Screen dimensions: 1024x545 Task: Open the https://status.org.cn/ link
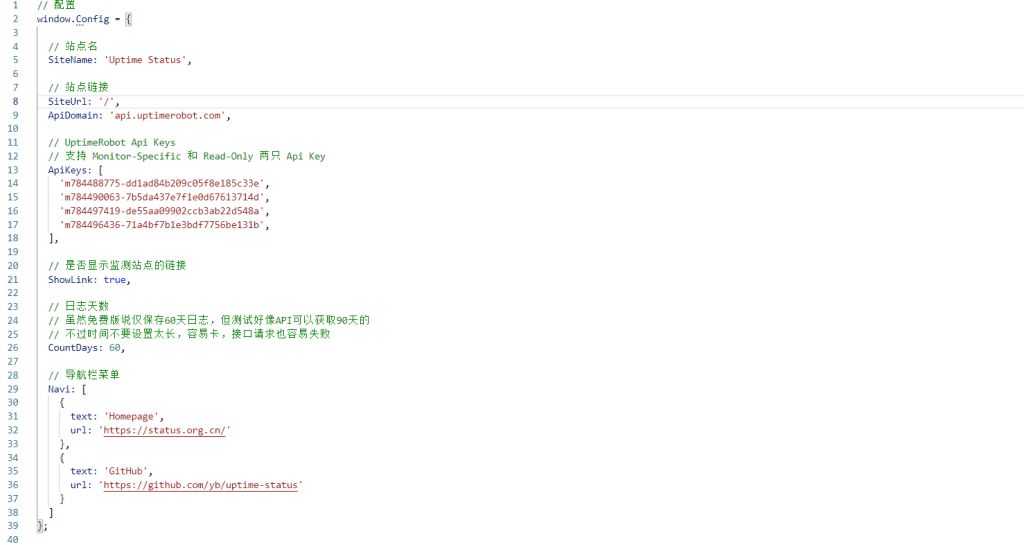click(x=165, y=430)
